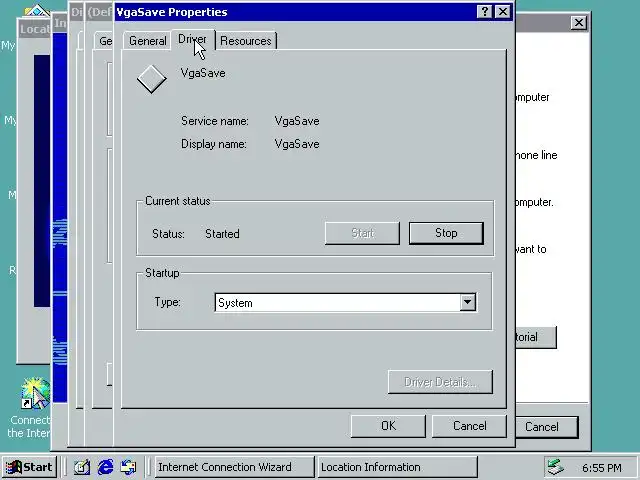Click the Started status text
Image resolution: width=640 pixels, height=480 pixels.
coord(222,234)
